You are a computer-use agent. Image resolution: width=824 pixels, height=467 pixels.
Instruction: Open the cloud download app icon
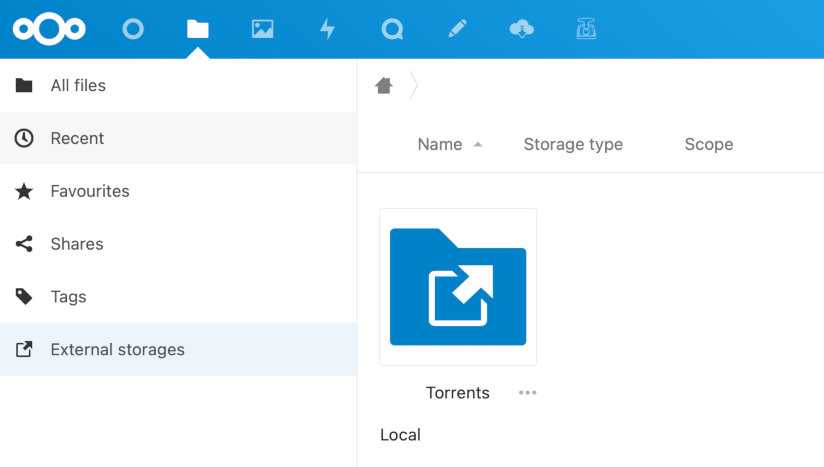[521, 29]
